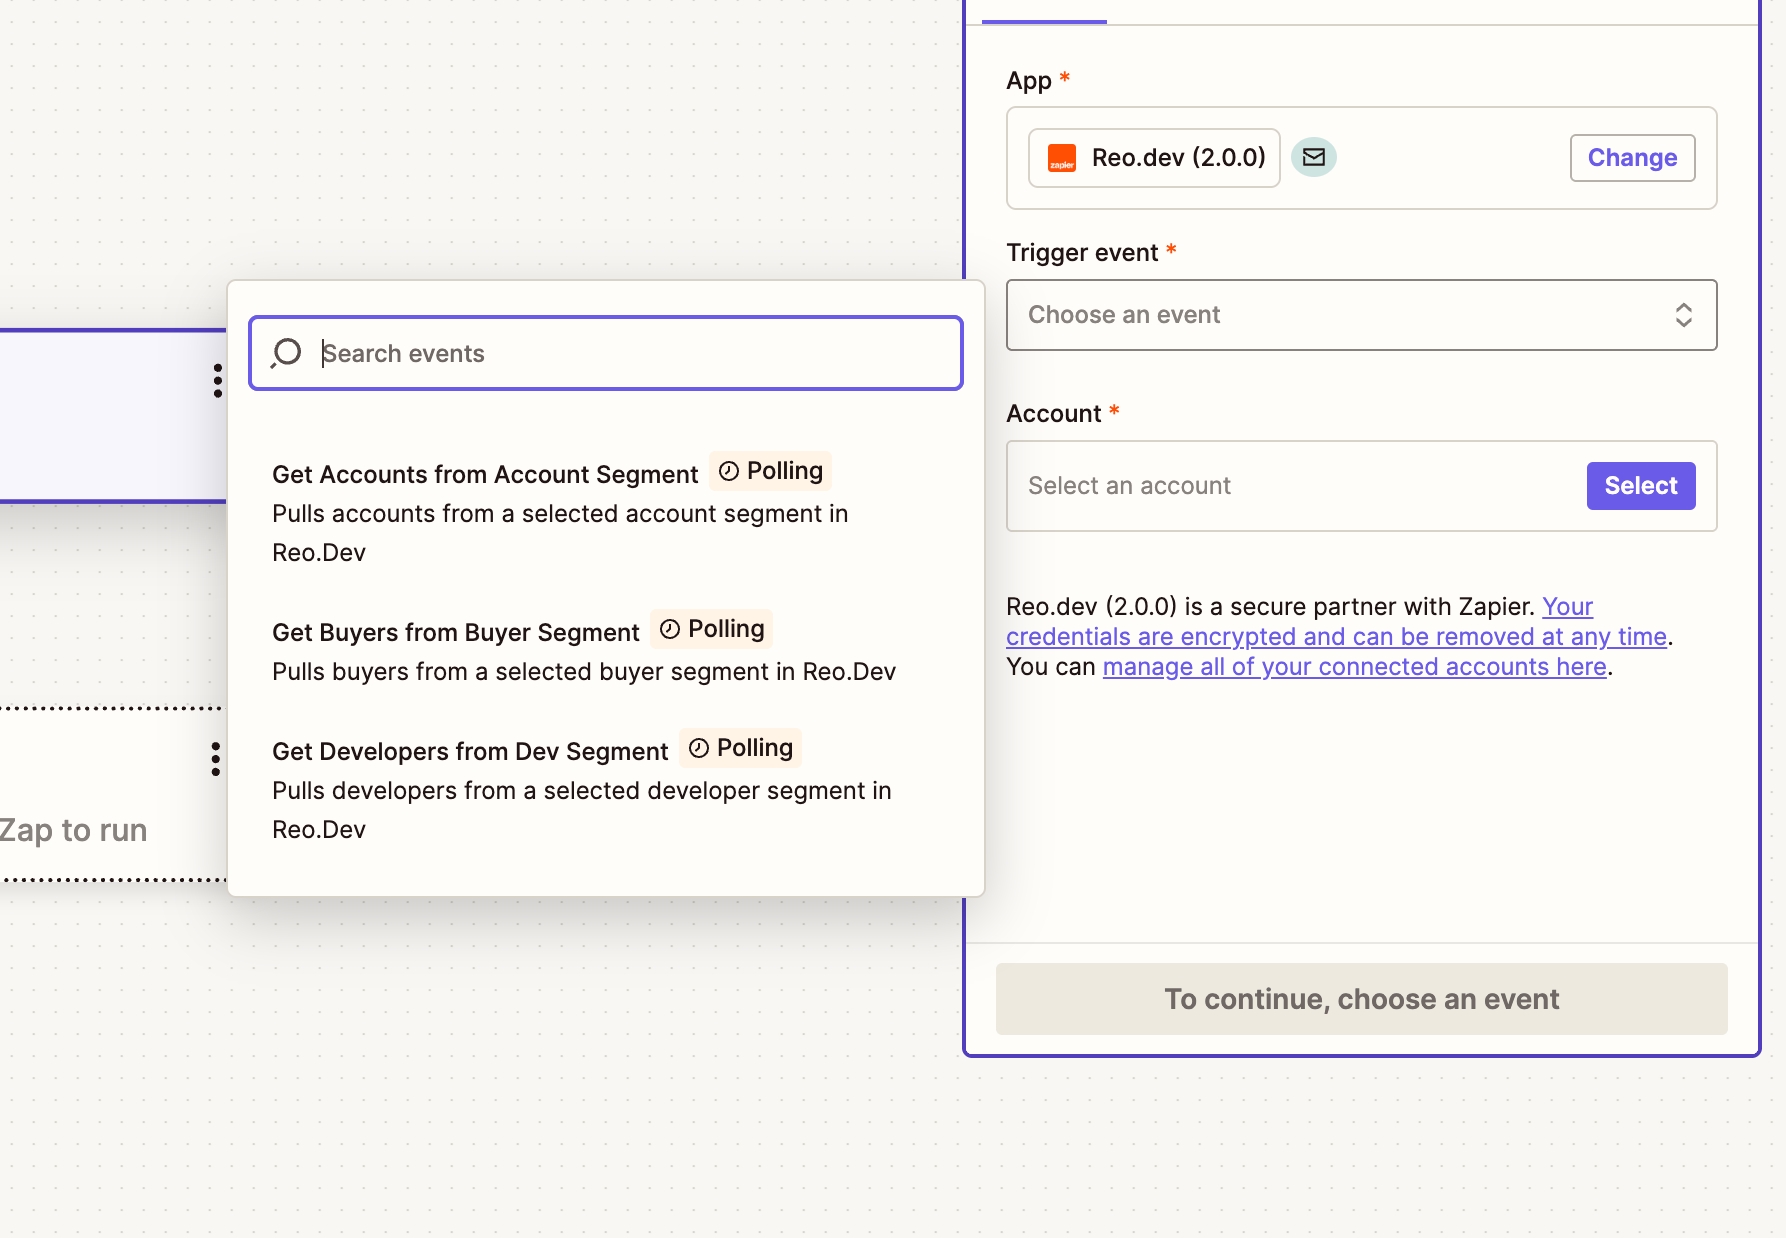Choose Get Developers from Dev Segment
The image size is (1786, 1238).
coord(470,752)
